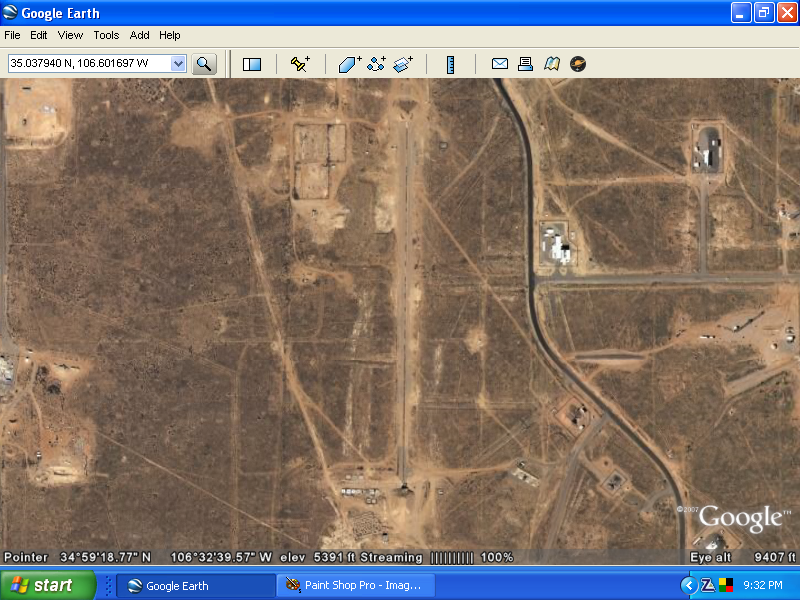Click the elevation 5391 ft readout

tap(317, 557)
